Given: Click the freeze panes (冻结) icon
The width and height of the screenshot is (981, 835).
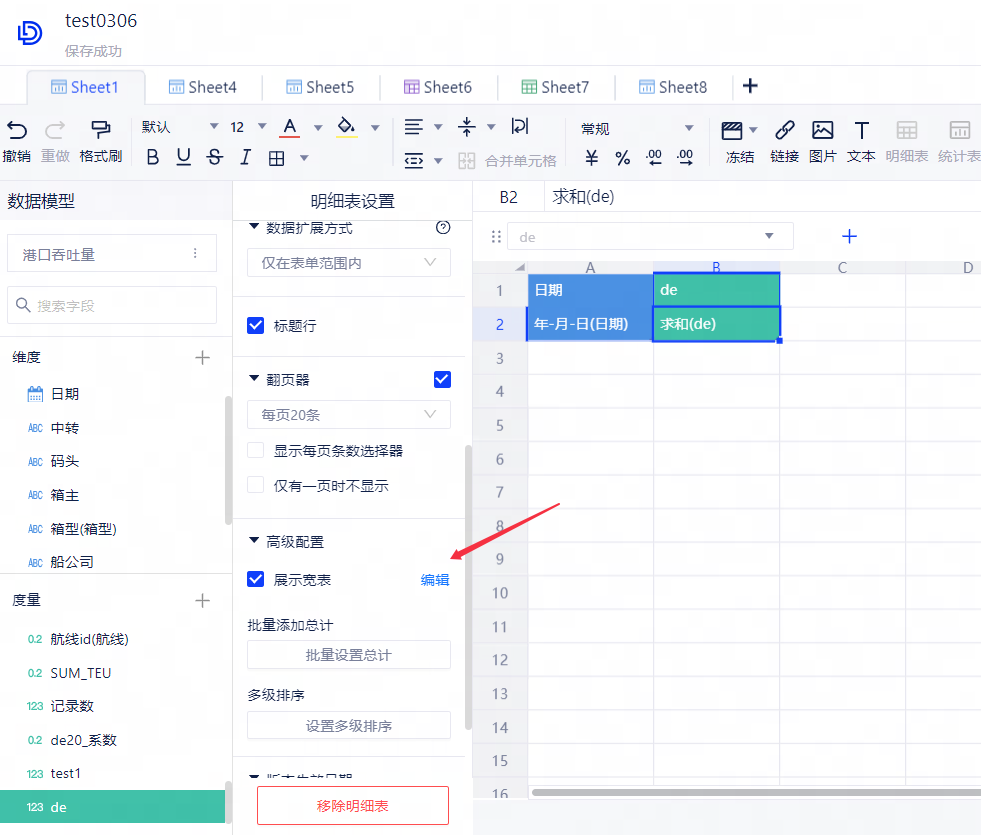Looking at the screenshot, I should [x=732, y=130].
